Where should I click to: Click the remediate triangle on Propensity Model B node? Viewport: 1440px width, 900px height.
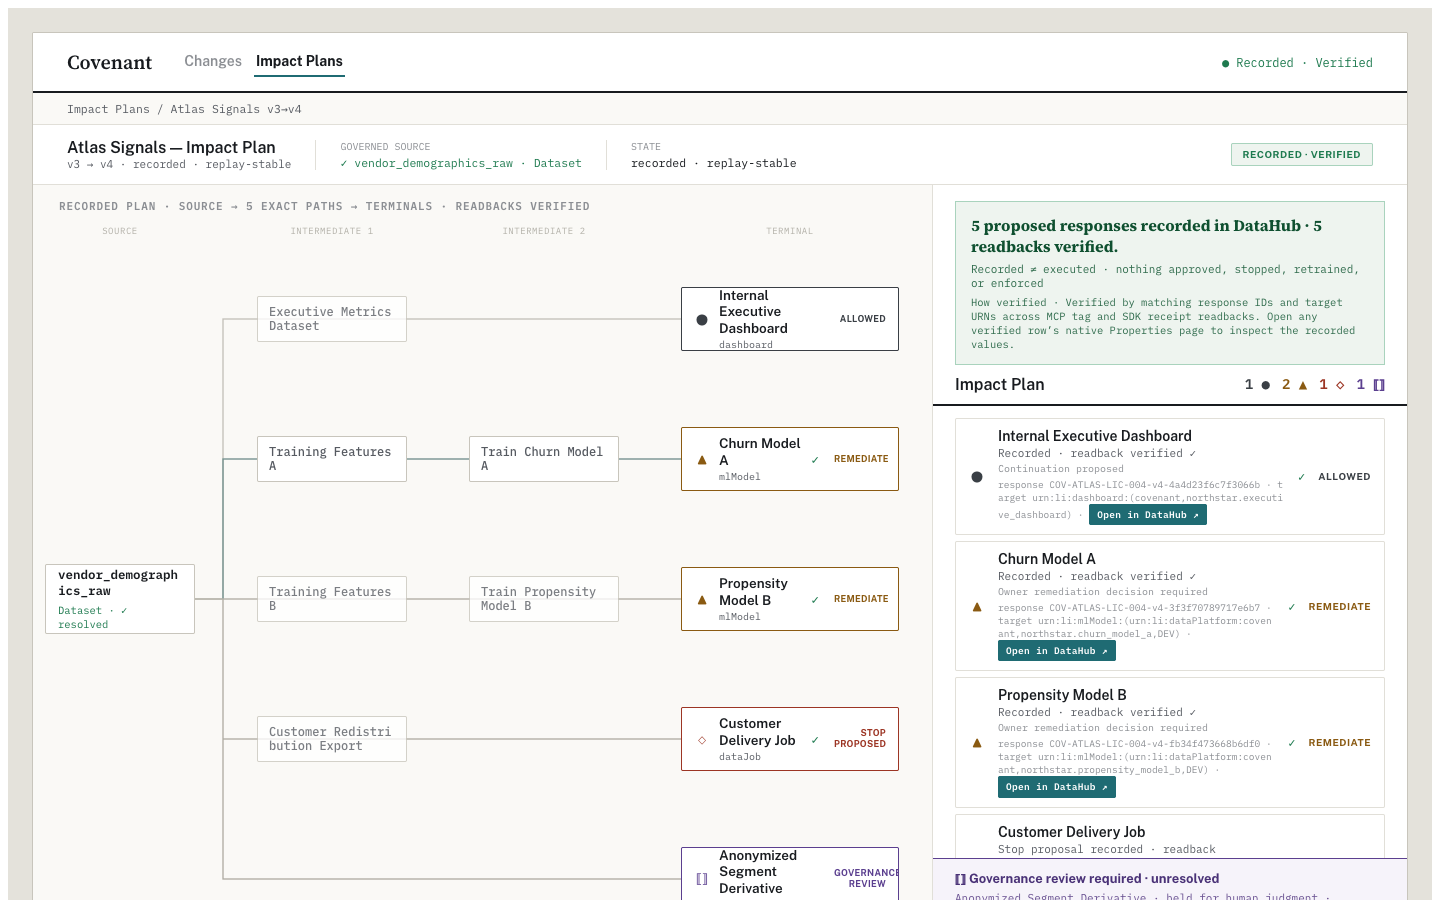[x=702, y=600]
